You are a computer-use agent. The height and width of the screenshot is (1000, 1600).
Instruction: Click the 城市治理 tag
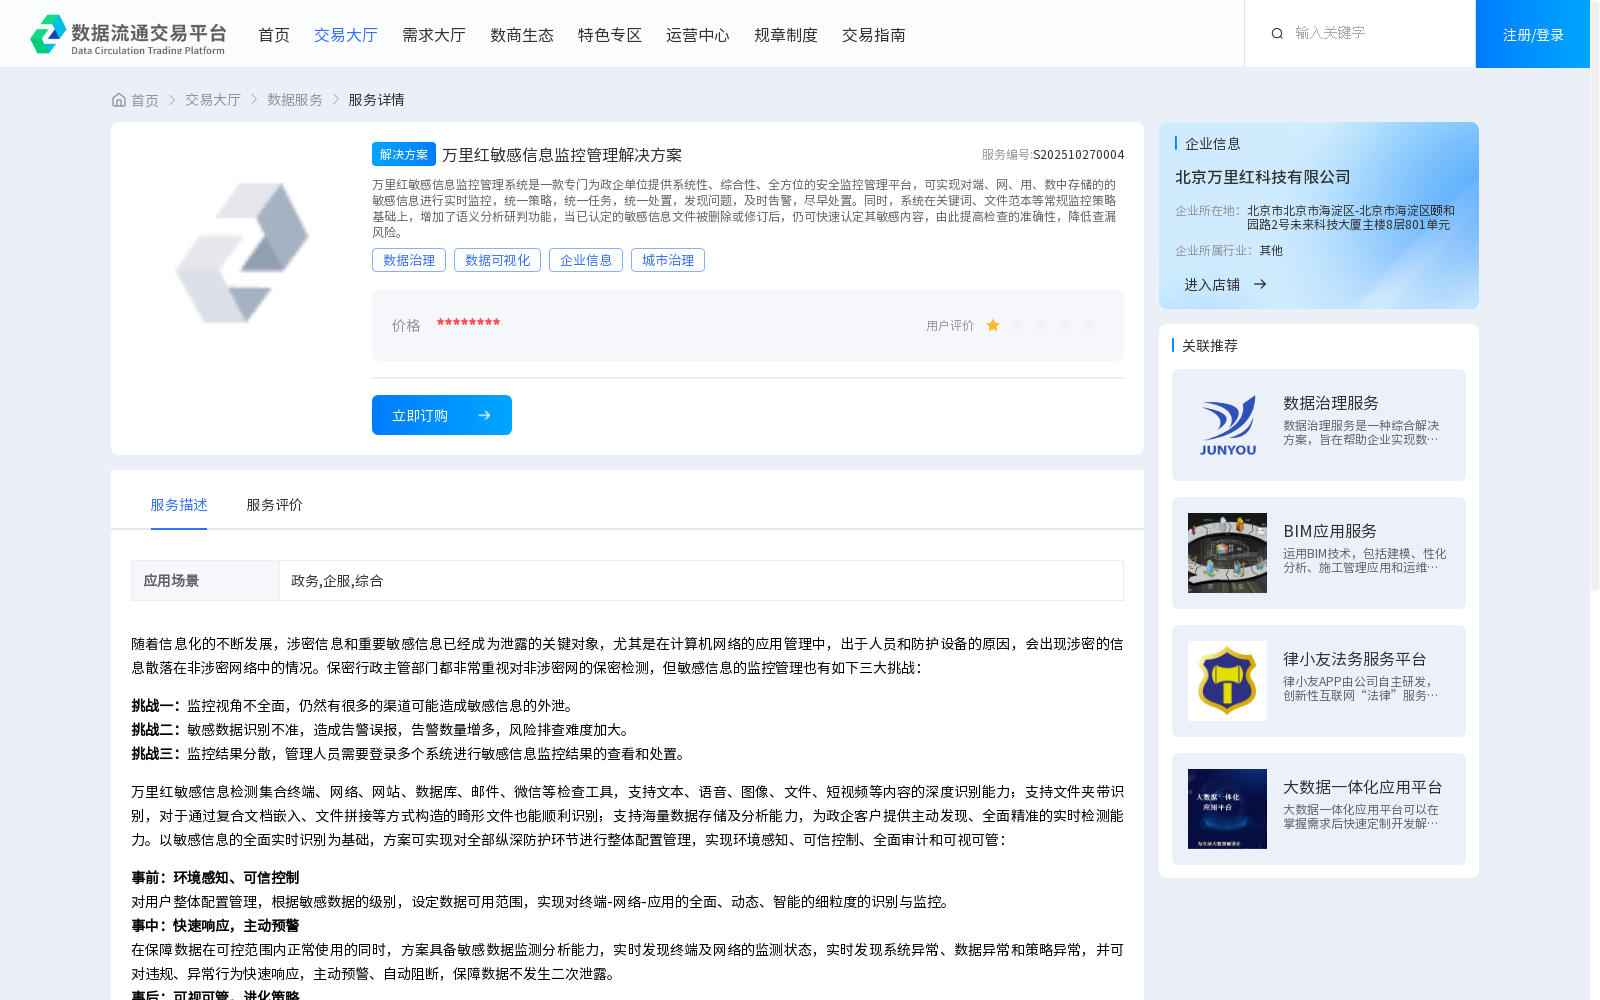[668, 260]
